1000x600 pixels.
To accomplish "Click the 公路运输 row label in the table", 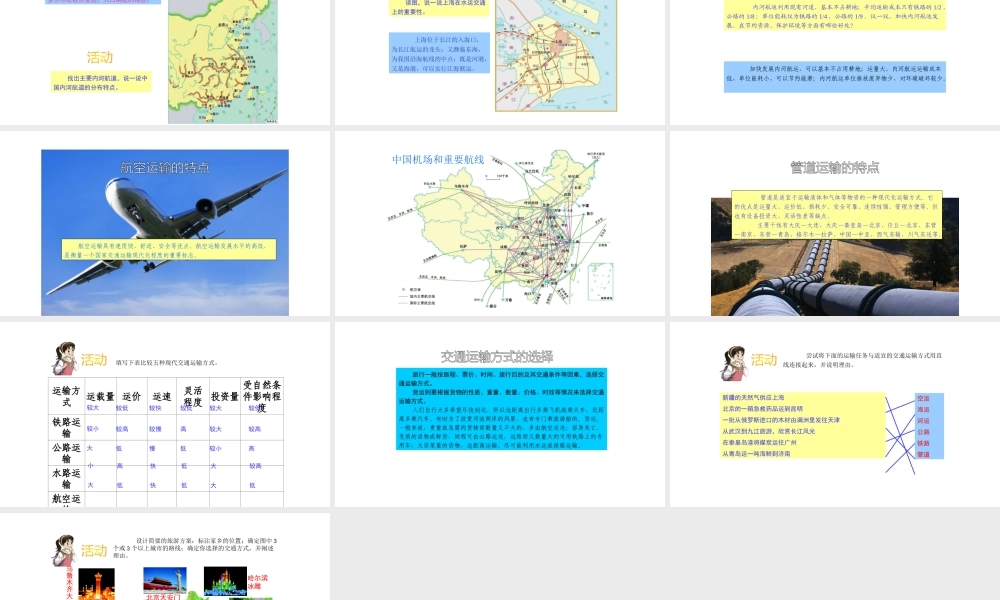I will [66, 453].
